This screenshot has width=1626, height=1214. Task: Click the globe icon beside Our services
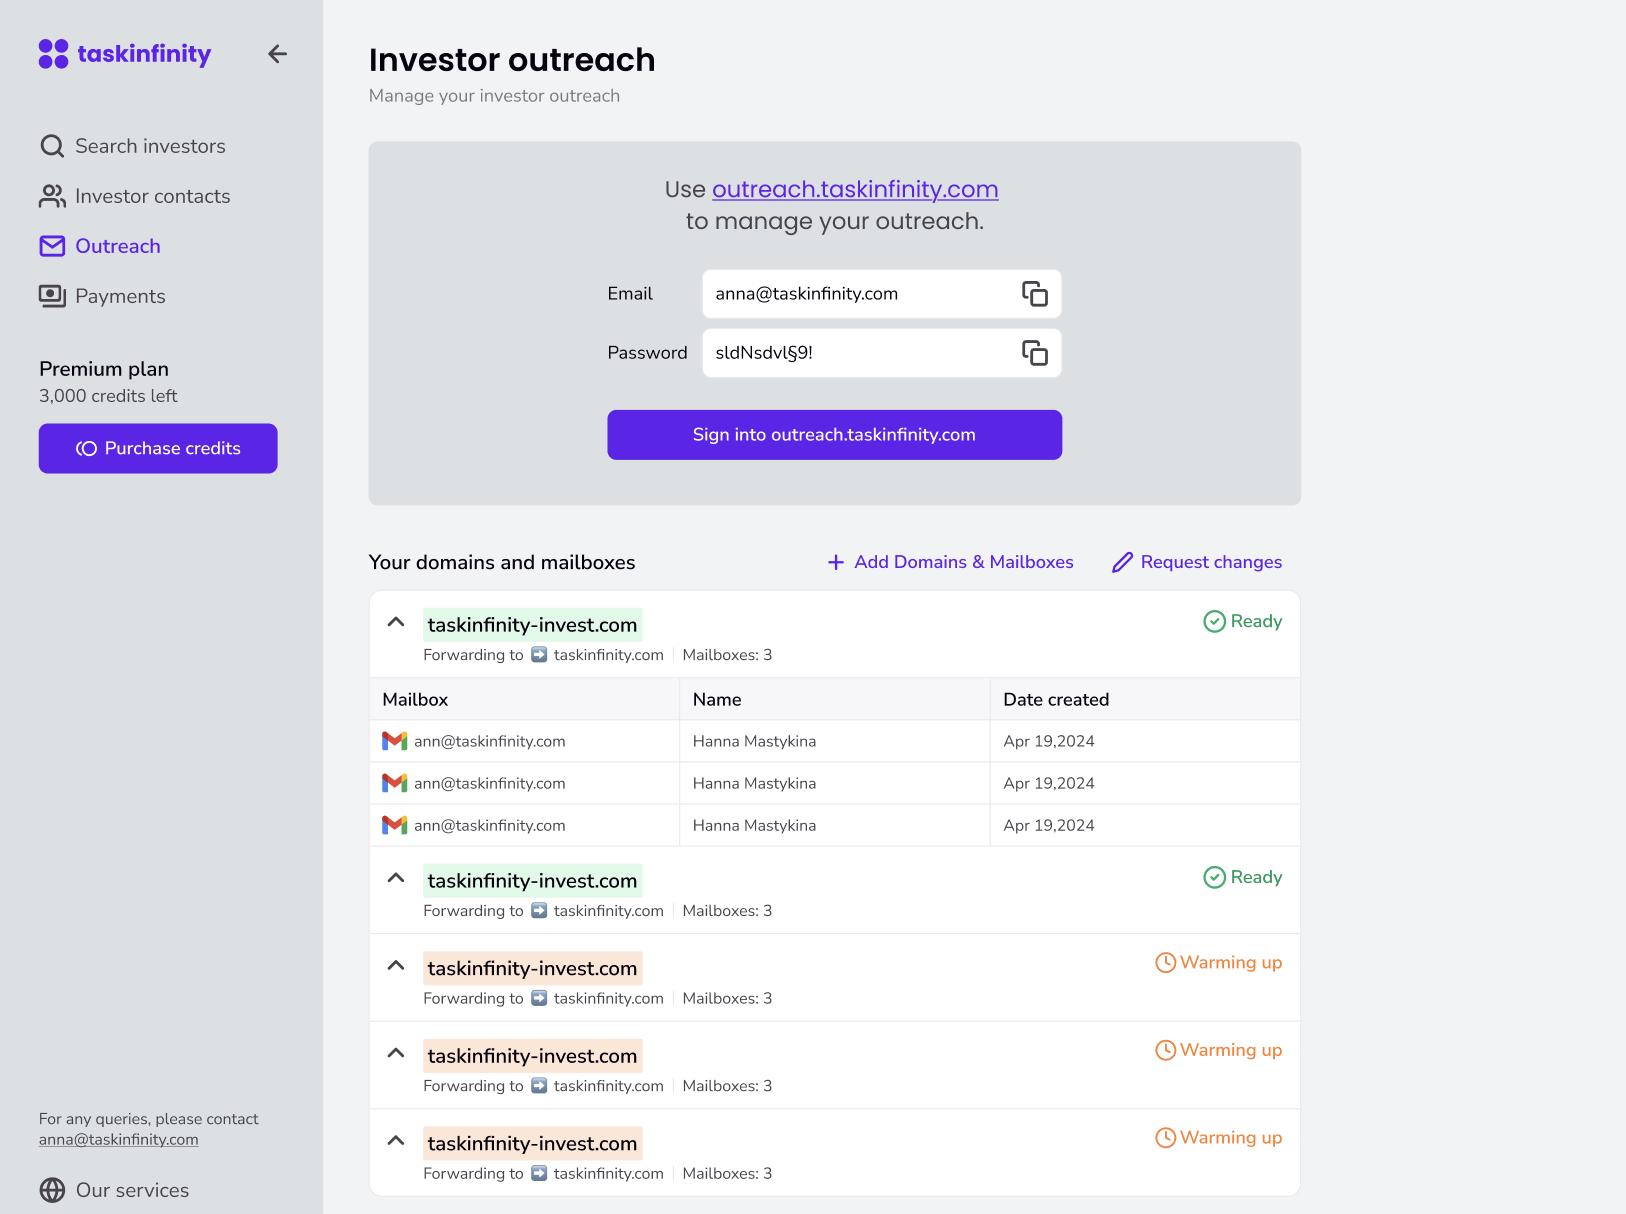(x=52, y=1190)
